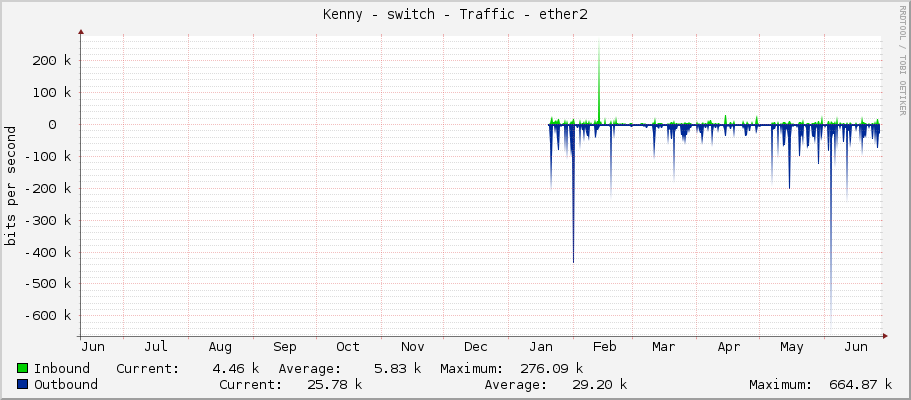
Task: Click the Inbound 'Maximum:' label
Action: 472,369
